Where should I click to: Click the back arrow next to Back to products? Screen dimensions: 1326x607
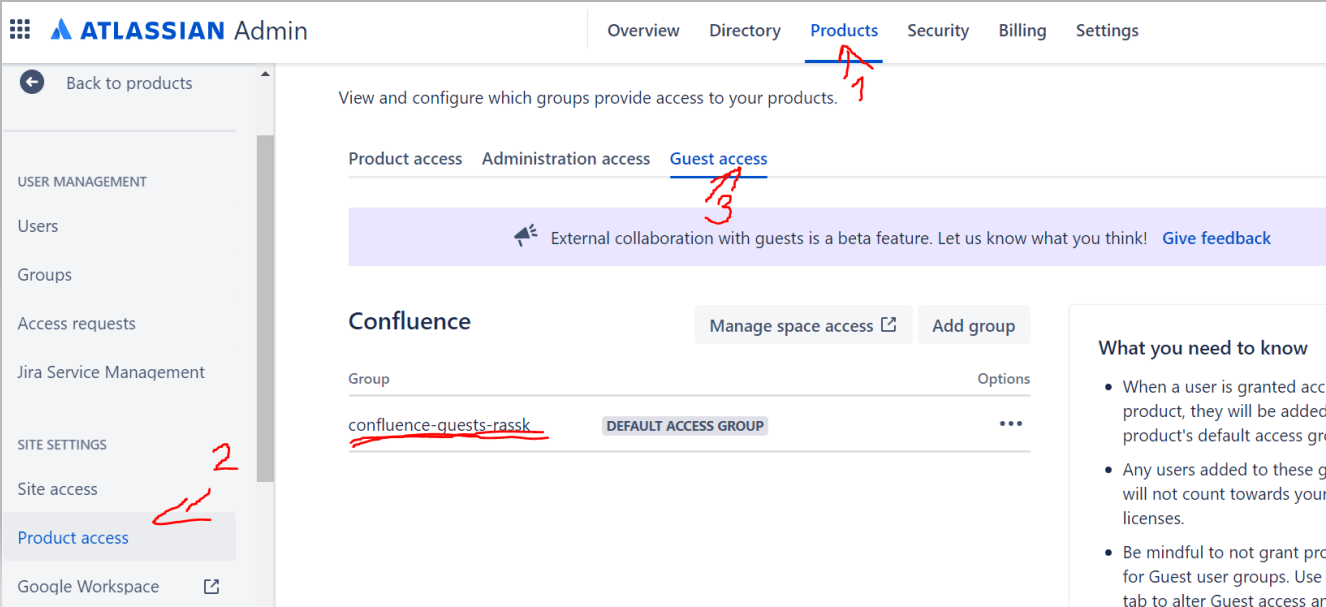point(32,82)
